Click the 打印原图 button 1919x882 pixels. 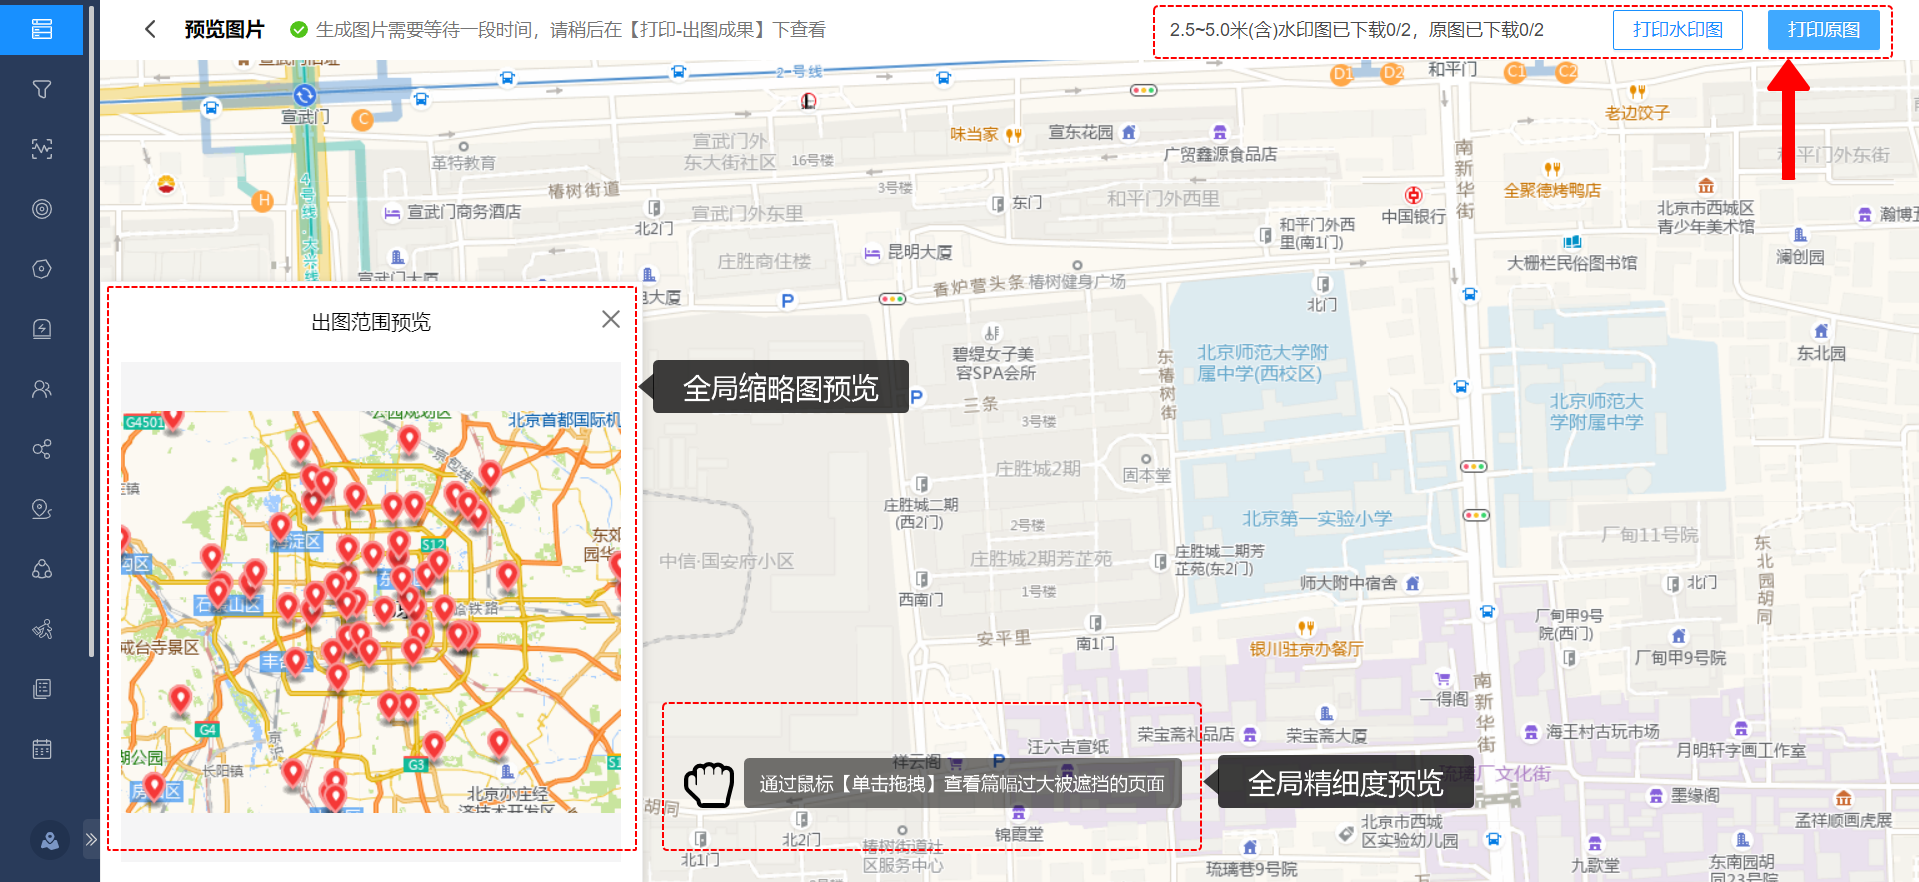tap(1823, 30)
